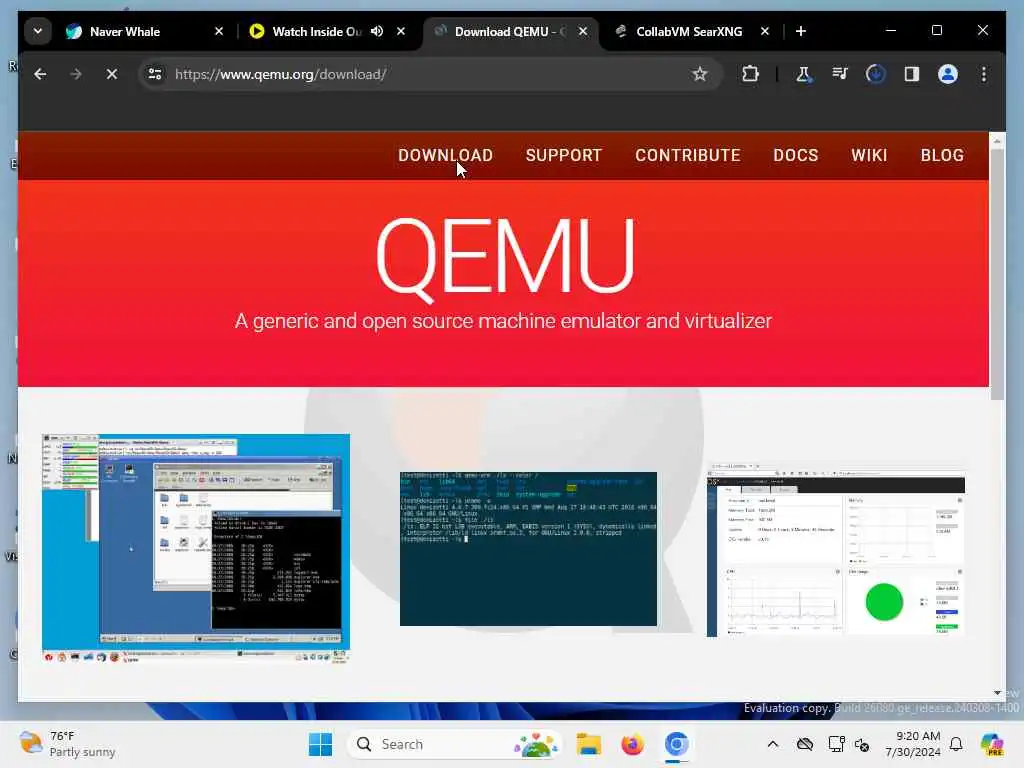Stop loading the page
This screenshot has width=1024, height=768.
pyautogui.click(x=112, y=74)
